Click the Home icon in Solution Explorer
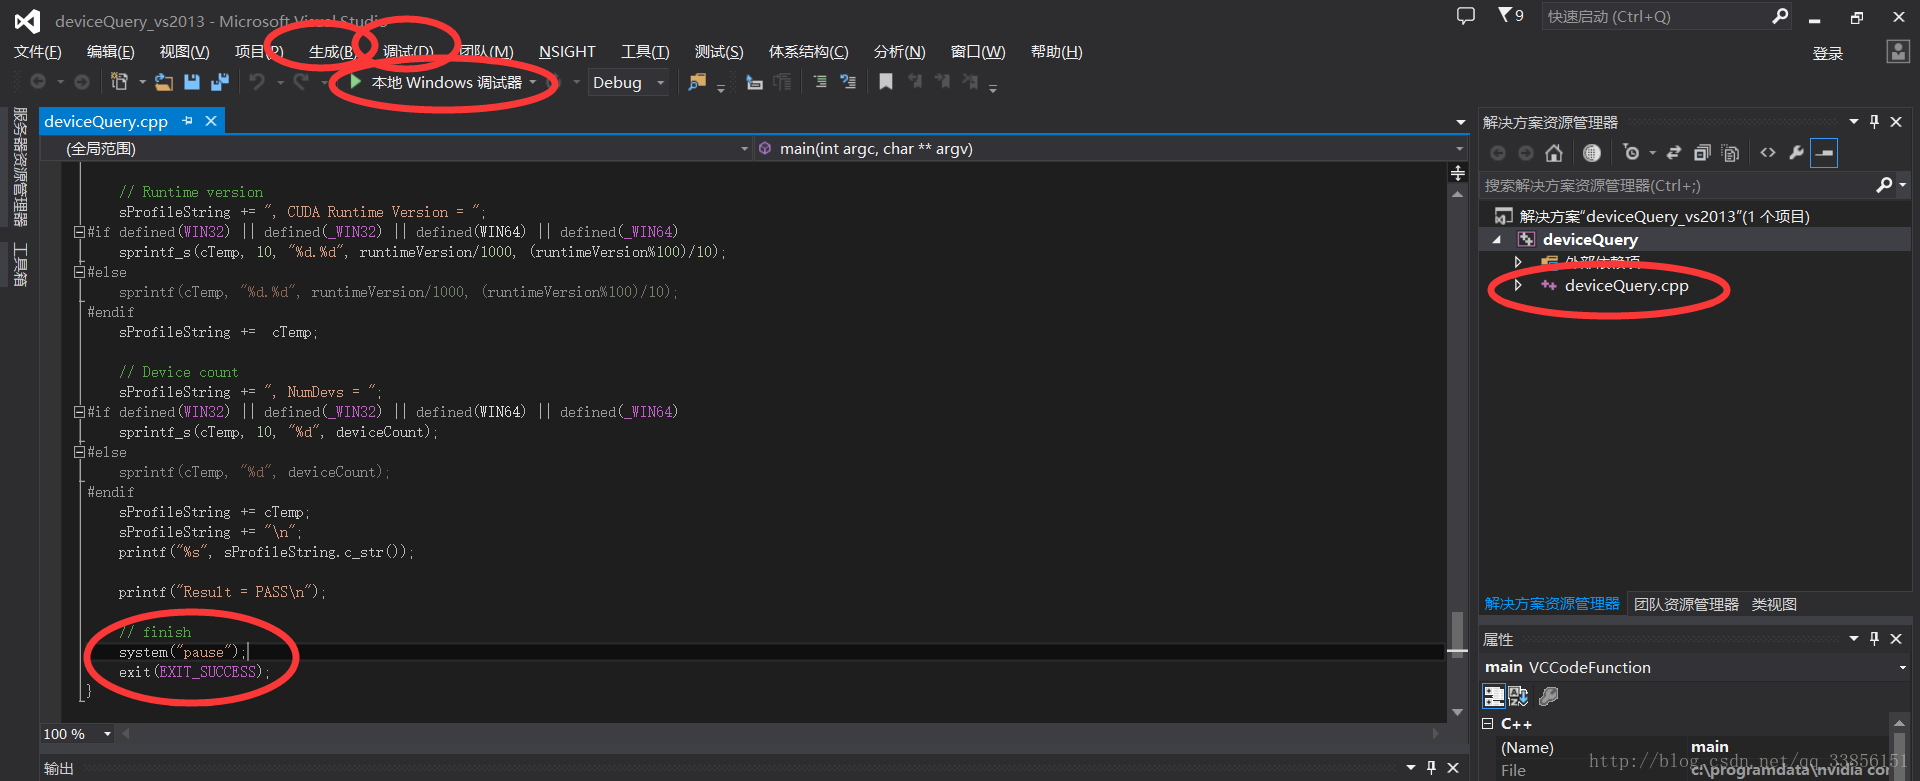This screenshot has width=1920, height=781. (x=1554, y=153)
